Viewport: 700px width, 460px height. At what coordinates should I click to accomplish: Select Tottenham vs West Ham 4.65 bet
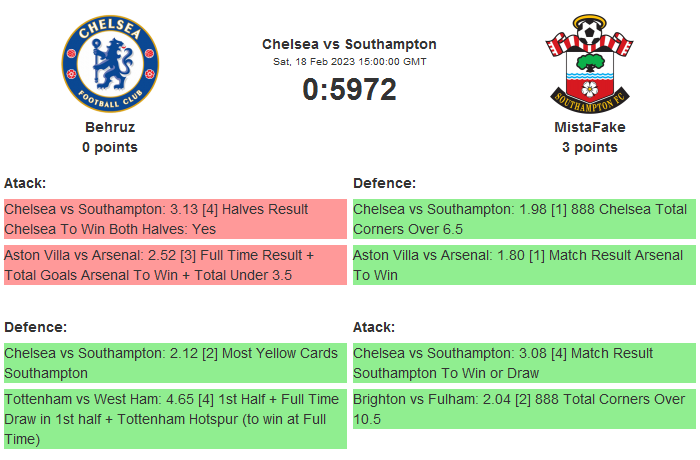pyautogui.click(x=175, y=418)
